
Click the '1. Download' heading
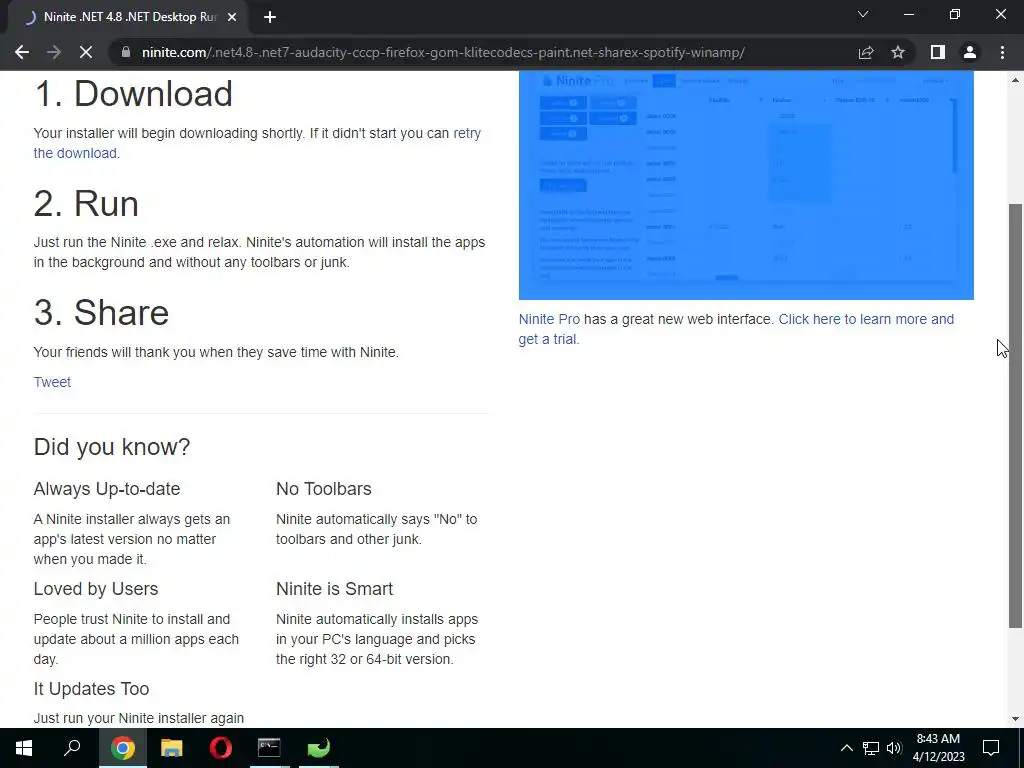pos(133,93)
